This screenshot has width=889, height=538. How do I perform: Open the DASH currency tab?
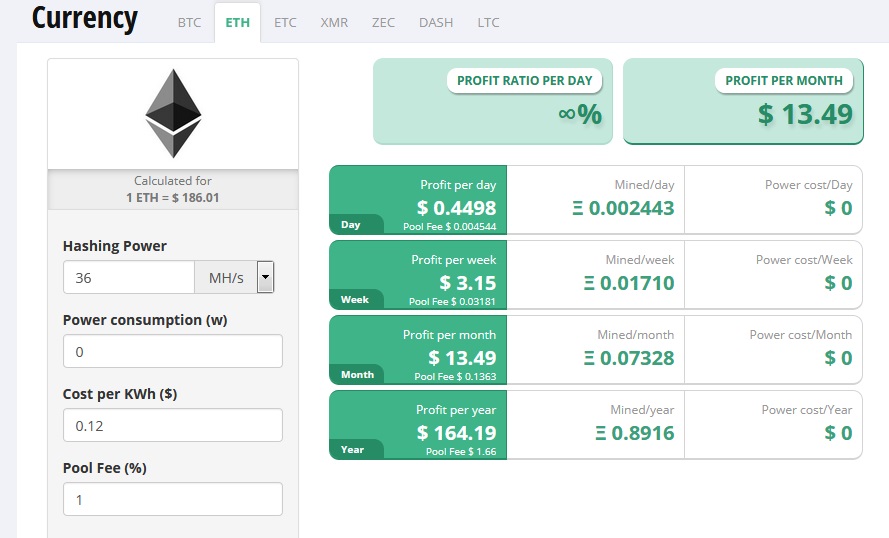point(436,23)
